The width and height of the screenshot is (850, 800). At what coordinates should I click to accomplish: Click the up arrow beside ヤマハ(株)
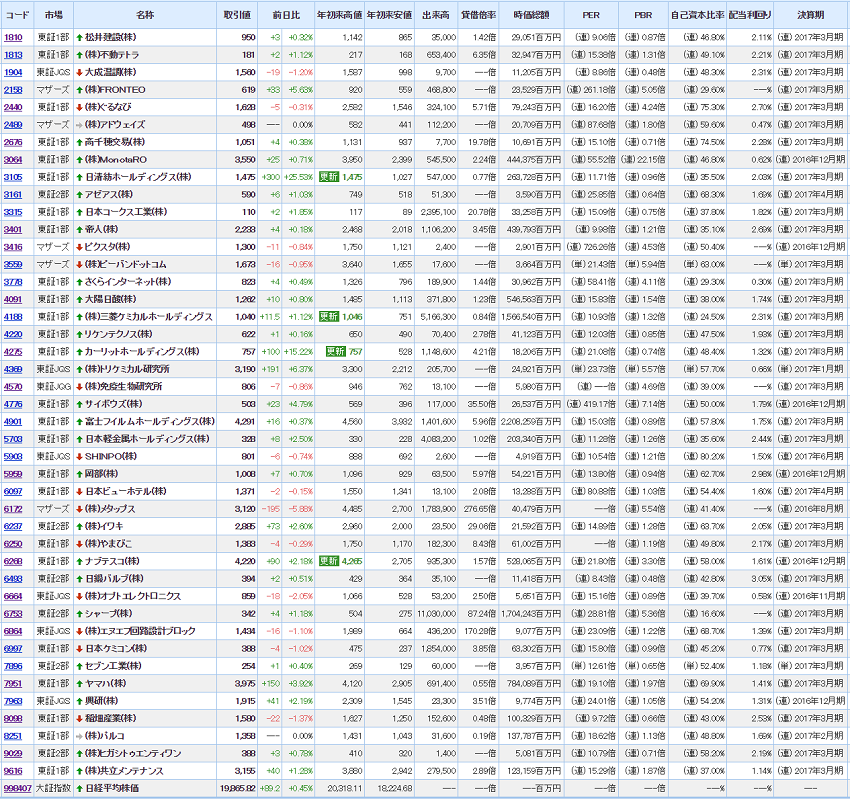79,683
